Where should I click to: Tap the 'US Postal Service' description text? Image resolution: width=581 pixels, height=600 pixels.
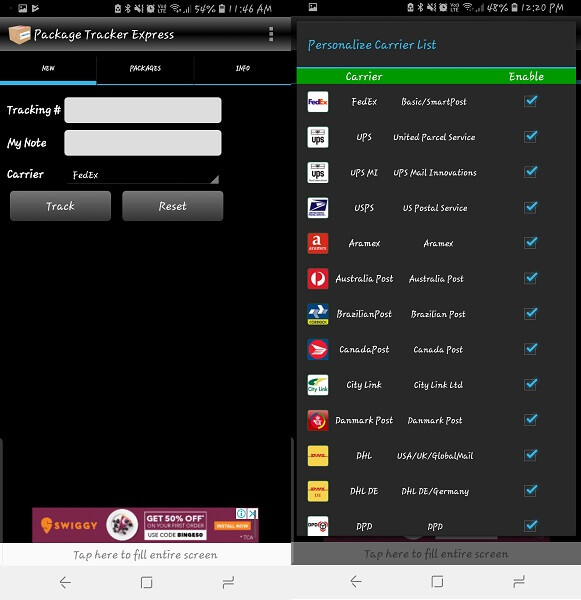click(435, 208)
